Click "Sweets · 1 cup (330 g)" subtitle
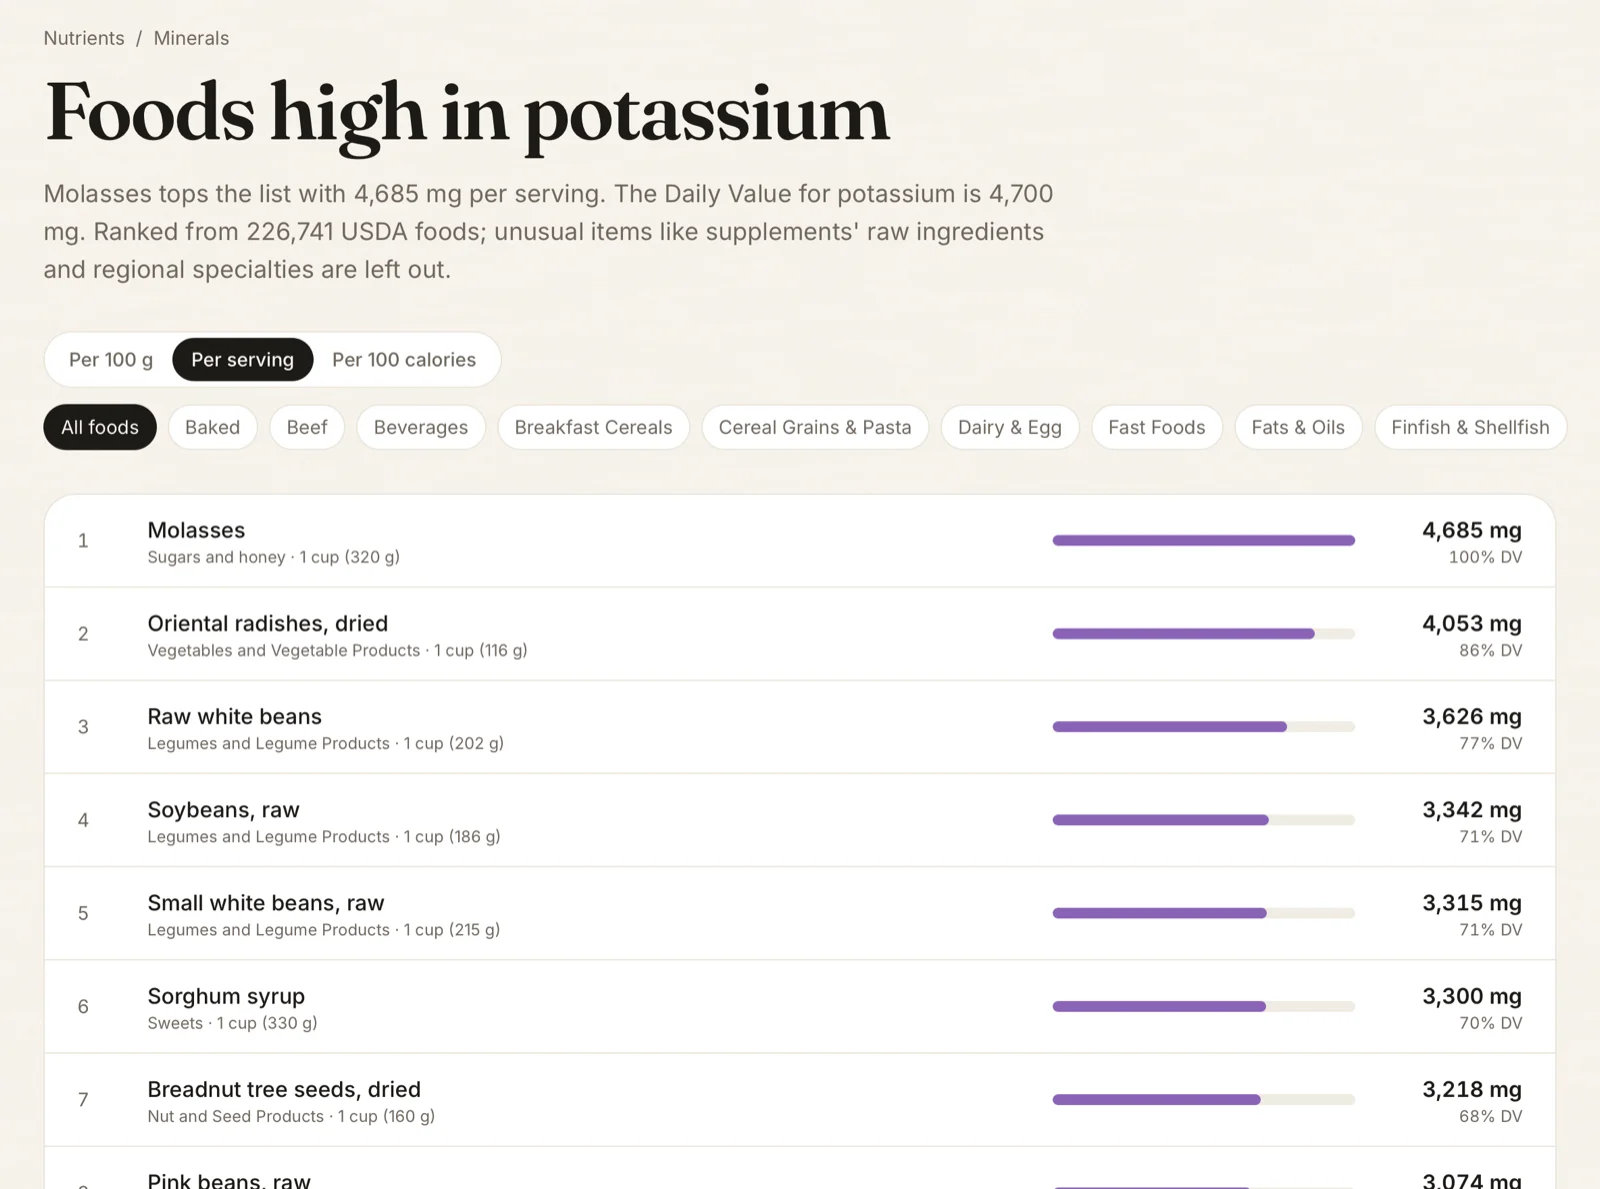Image resolution: width=1600 pixels, height=1189 pixels. point(232,1023)
